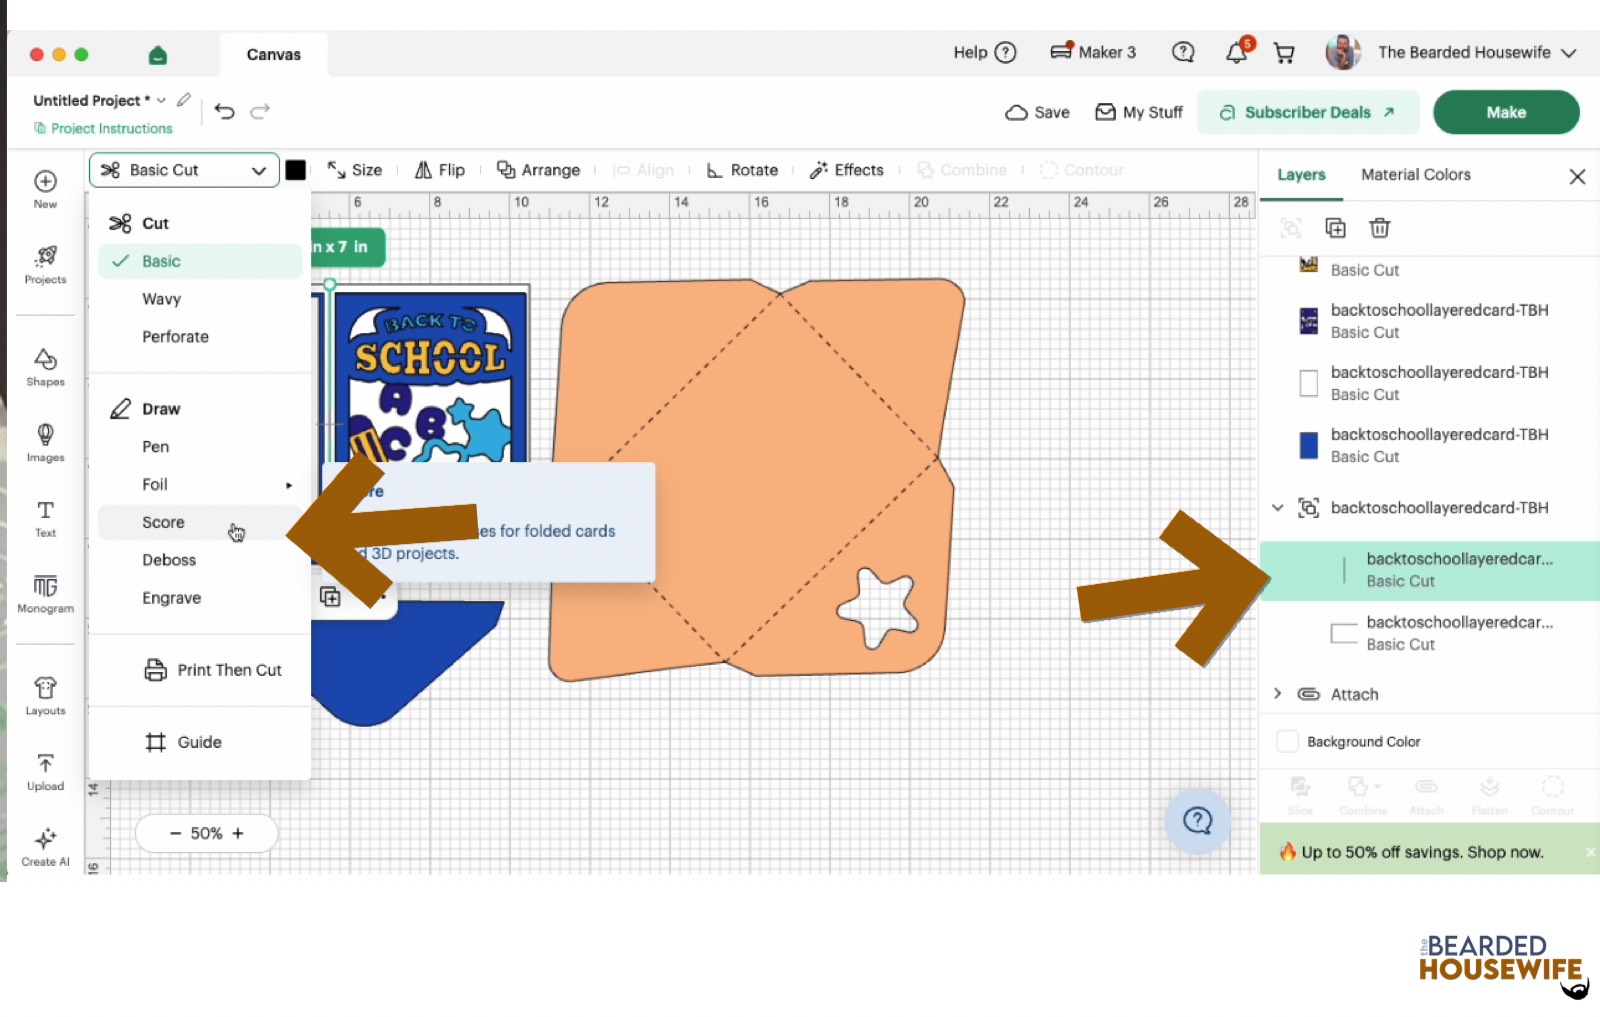This screenshot has width=1600, height=1017.
Task: Click the Size toolbar option
Action: point(355,170)
